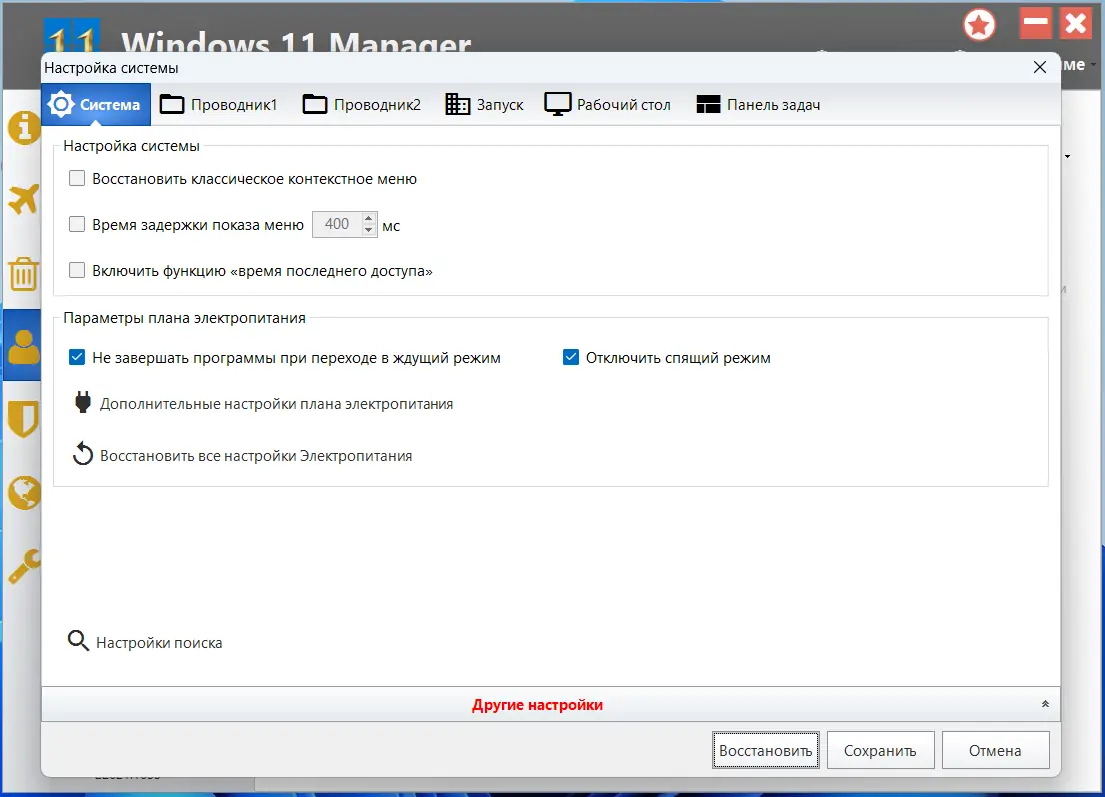Click the Windows 11 Manager logo
Image resolution: width=1105 pixels, height=797 pixels.
(71, 35)
